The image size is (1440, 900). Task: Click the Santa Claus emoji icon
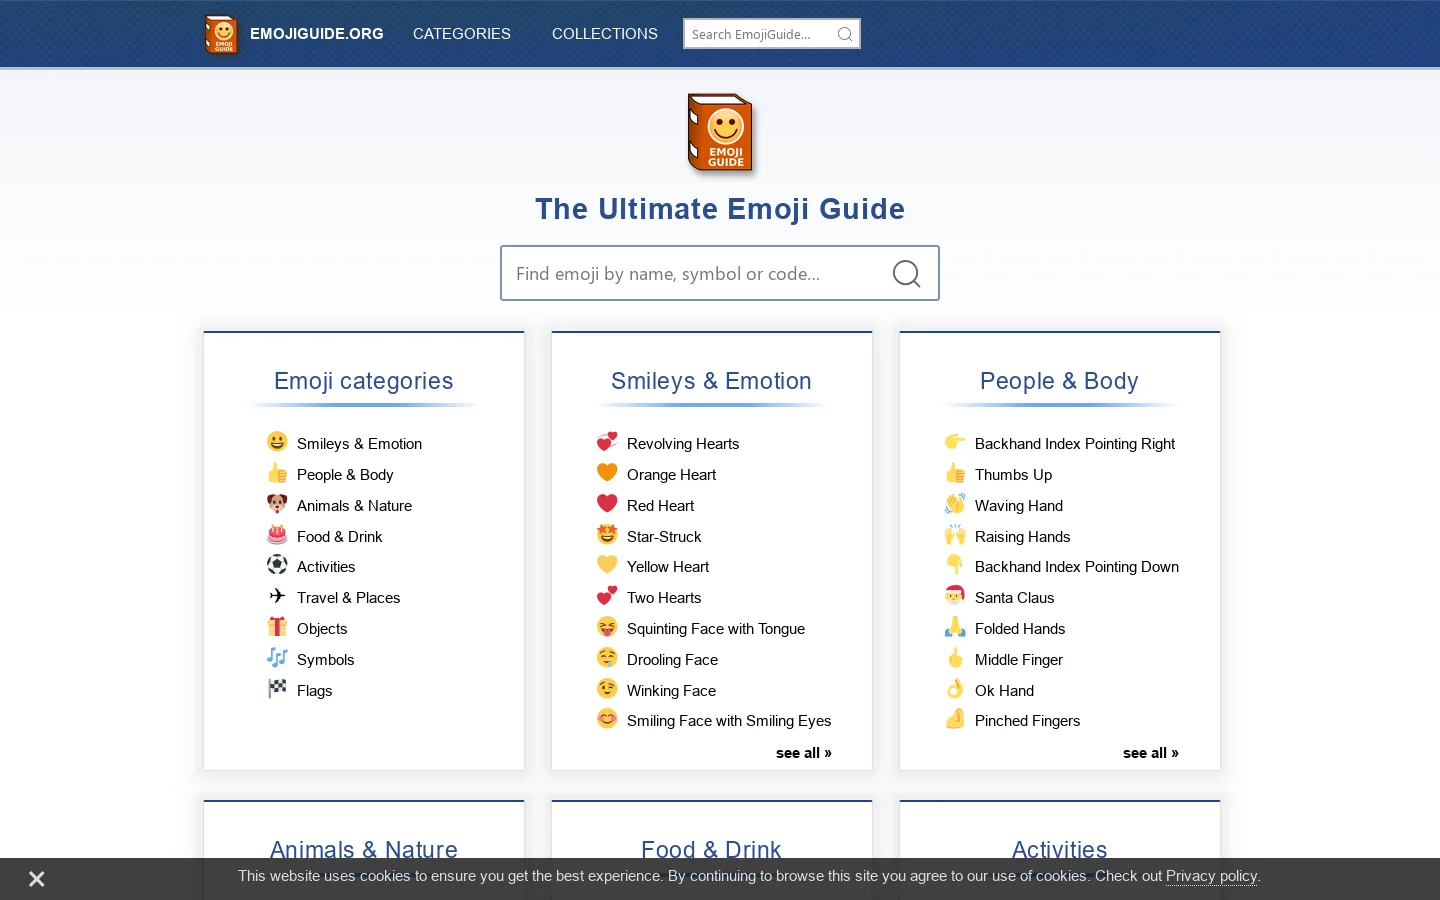click(955, 596)
